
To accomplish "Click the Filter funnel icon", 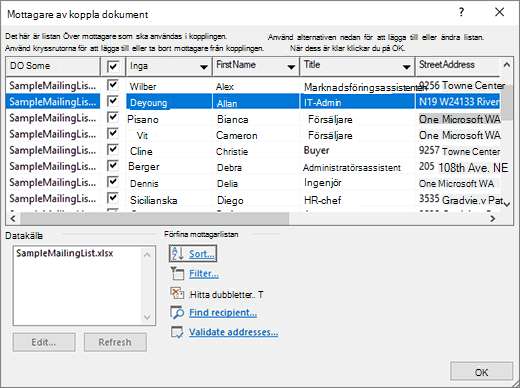I will (177, 273).
